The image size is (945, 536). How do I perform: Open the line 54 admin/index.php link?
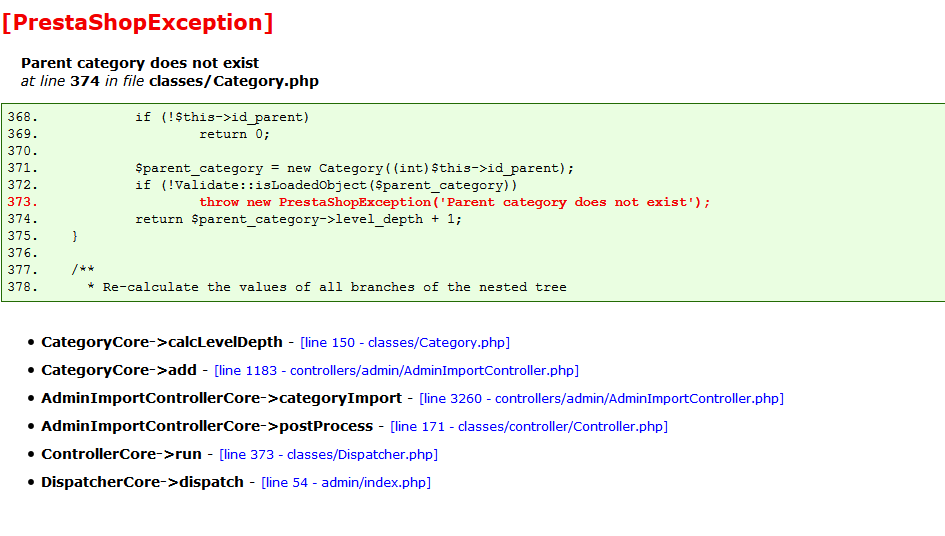(x=346, y=482)
